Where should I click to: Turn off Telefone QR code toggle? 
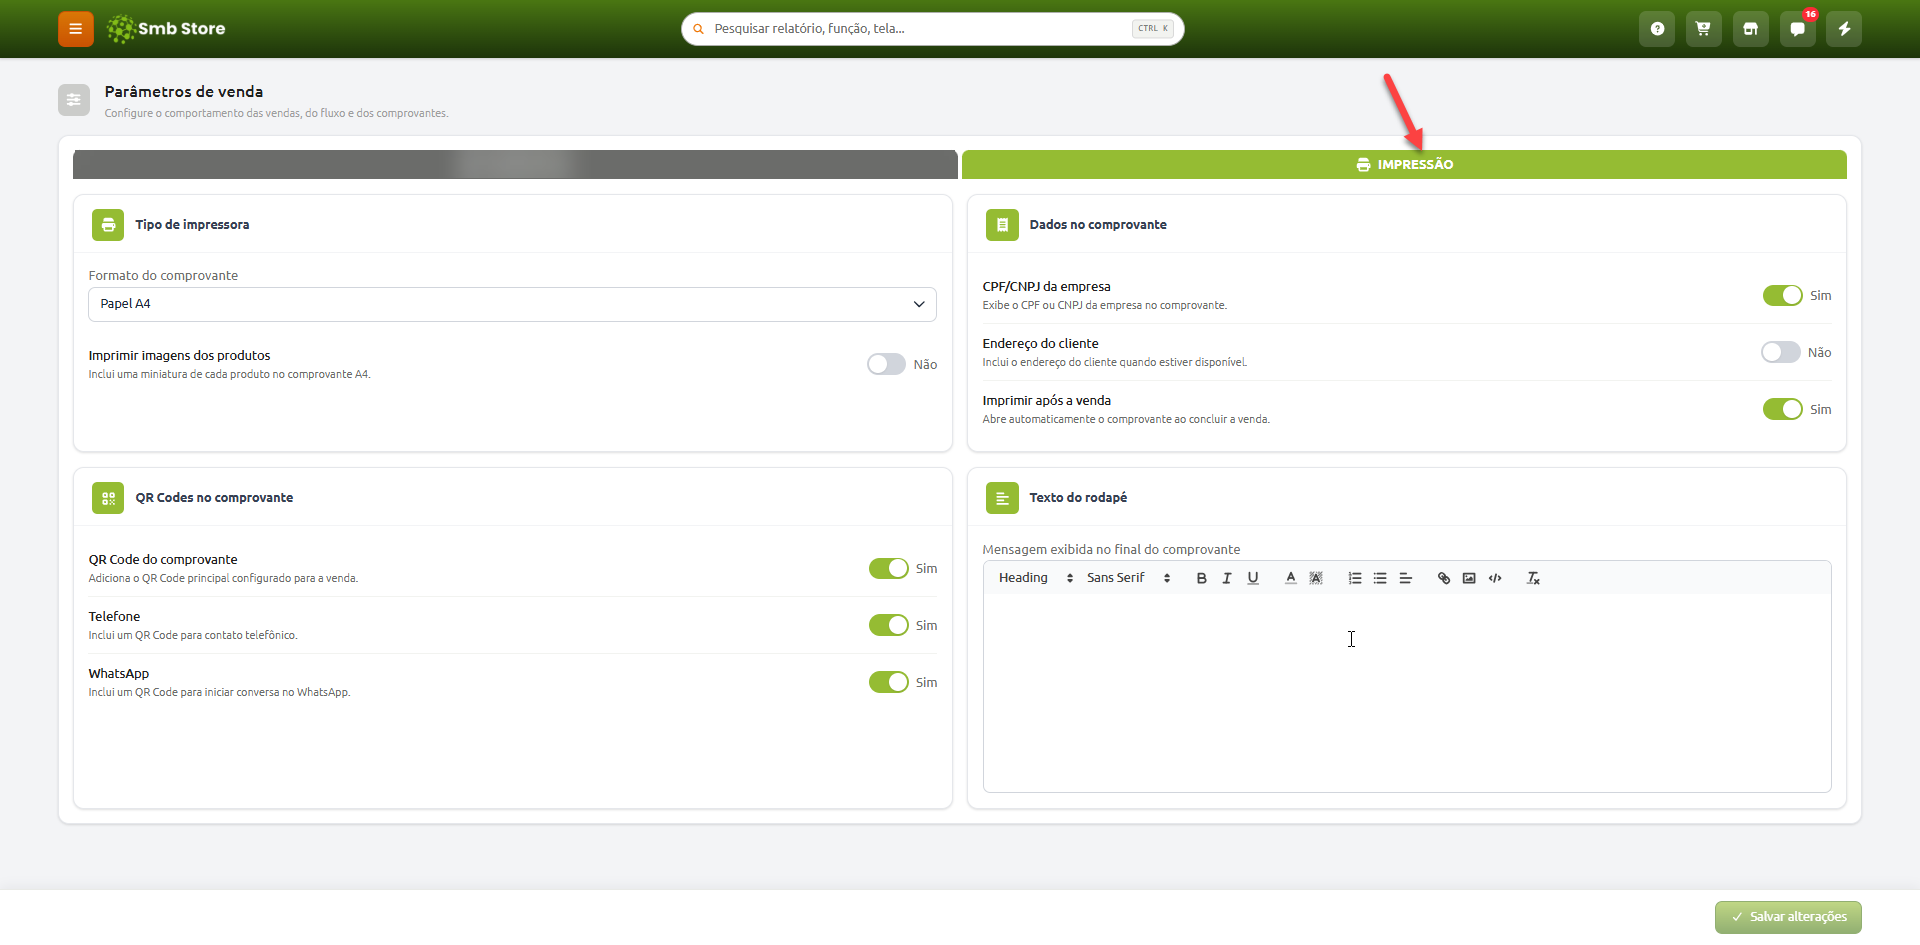(888, 625)
